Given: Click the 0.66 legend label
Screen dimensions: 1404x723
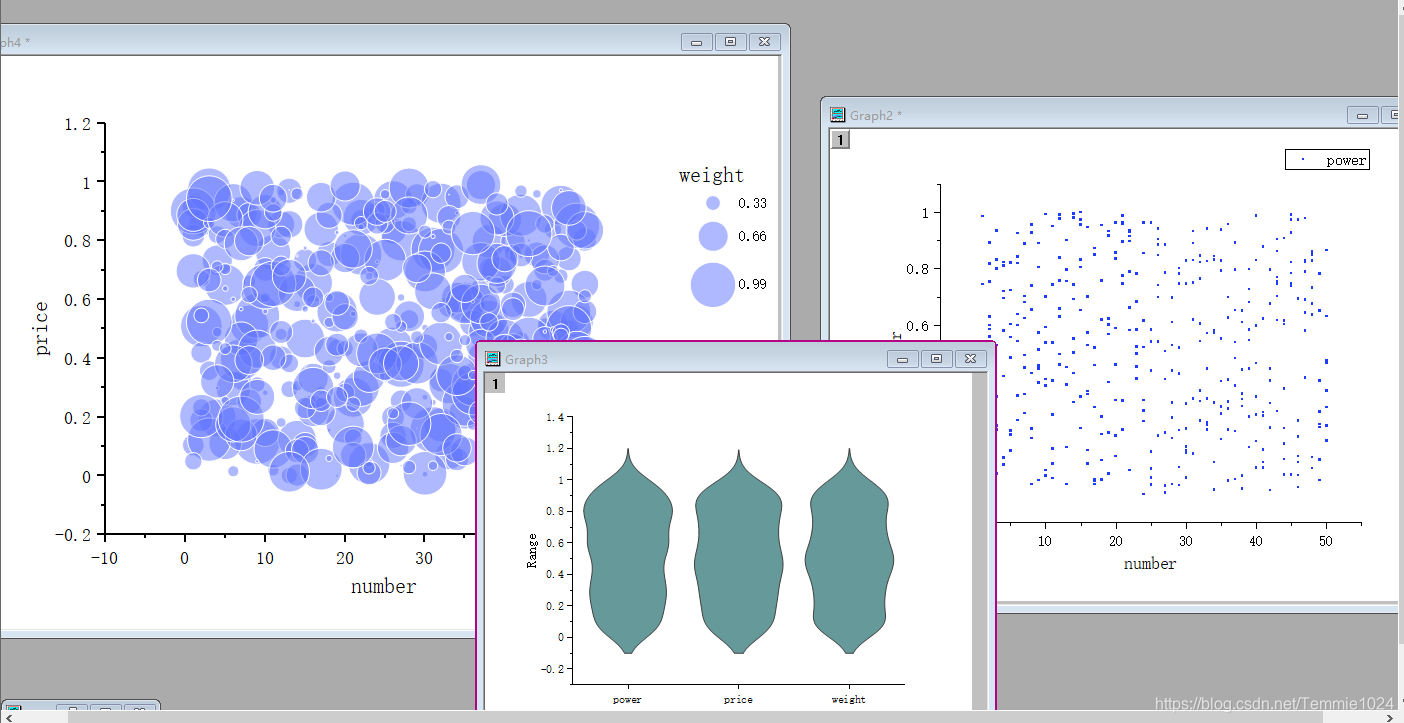Looking at the screenshot, I should point(753,236).
